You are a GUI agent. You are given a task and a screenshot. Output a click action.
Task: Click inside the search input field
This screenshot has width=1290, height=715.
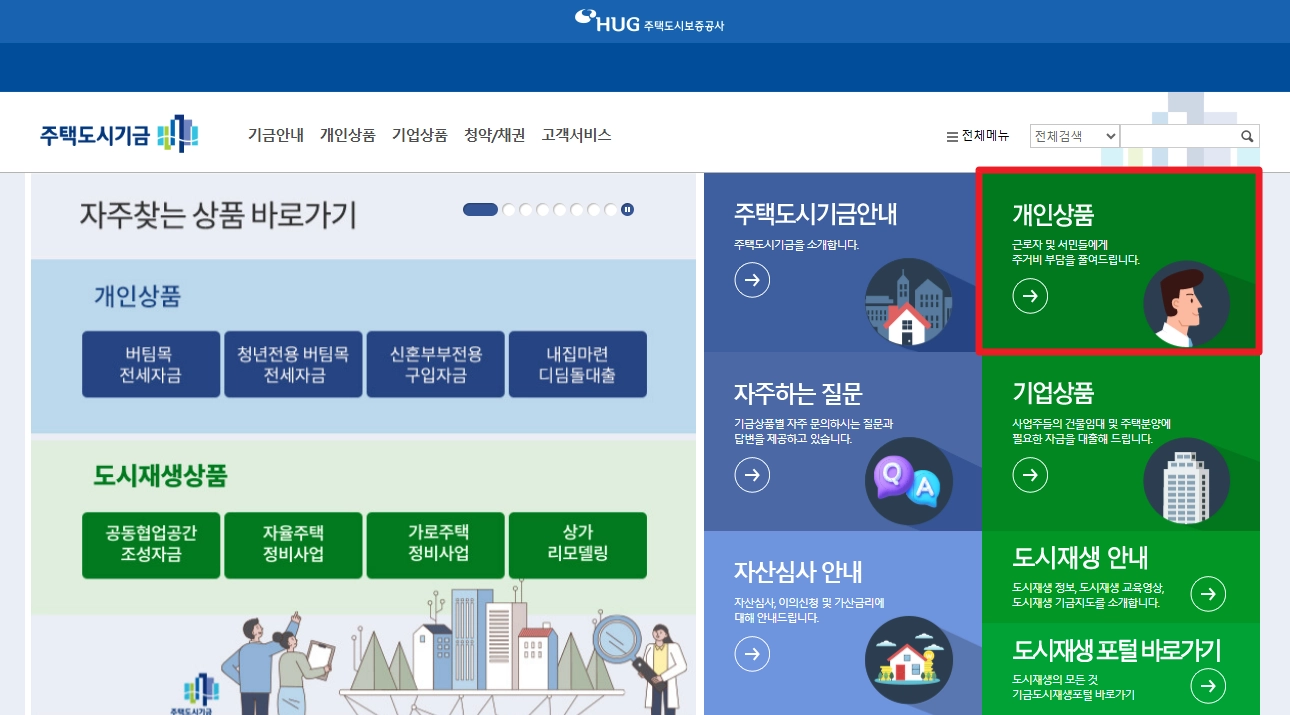[x=1180, y=135]
